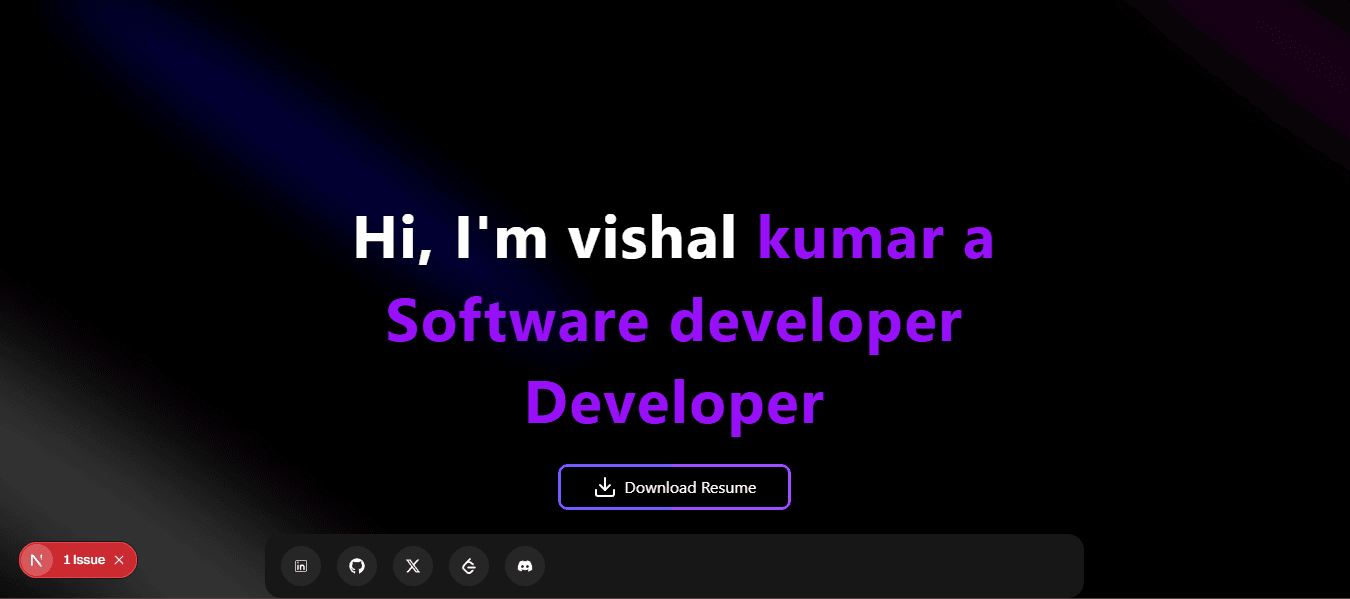
Task: Open the LinkedIn profile icon
Action: click(x=301, y=566)
